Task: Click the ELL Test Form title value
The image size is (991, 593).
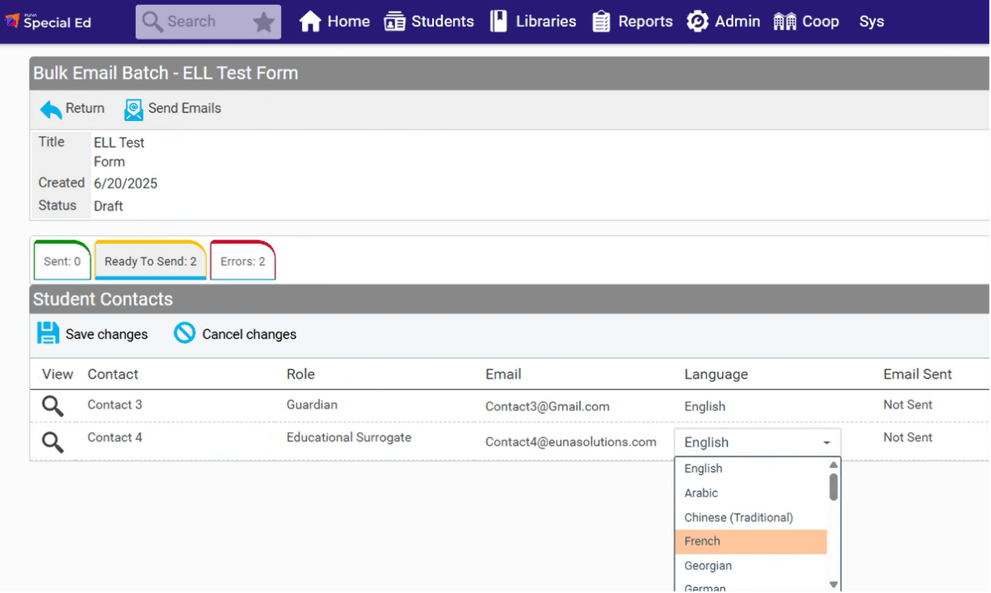Action: click(119, 152)
